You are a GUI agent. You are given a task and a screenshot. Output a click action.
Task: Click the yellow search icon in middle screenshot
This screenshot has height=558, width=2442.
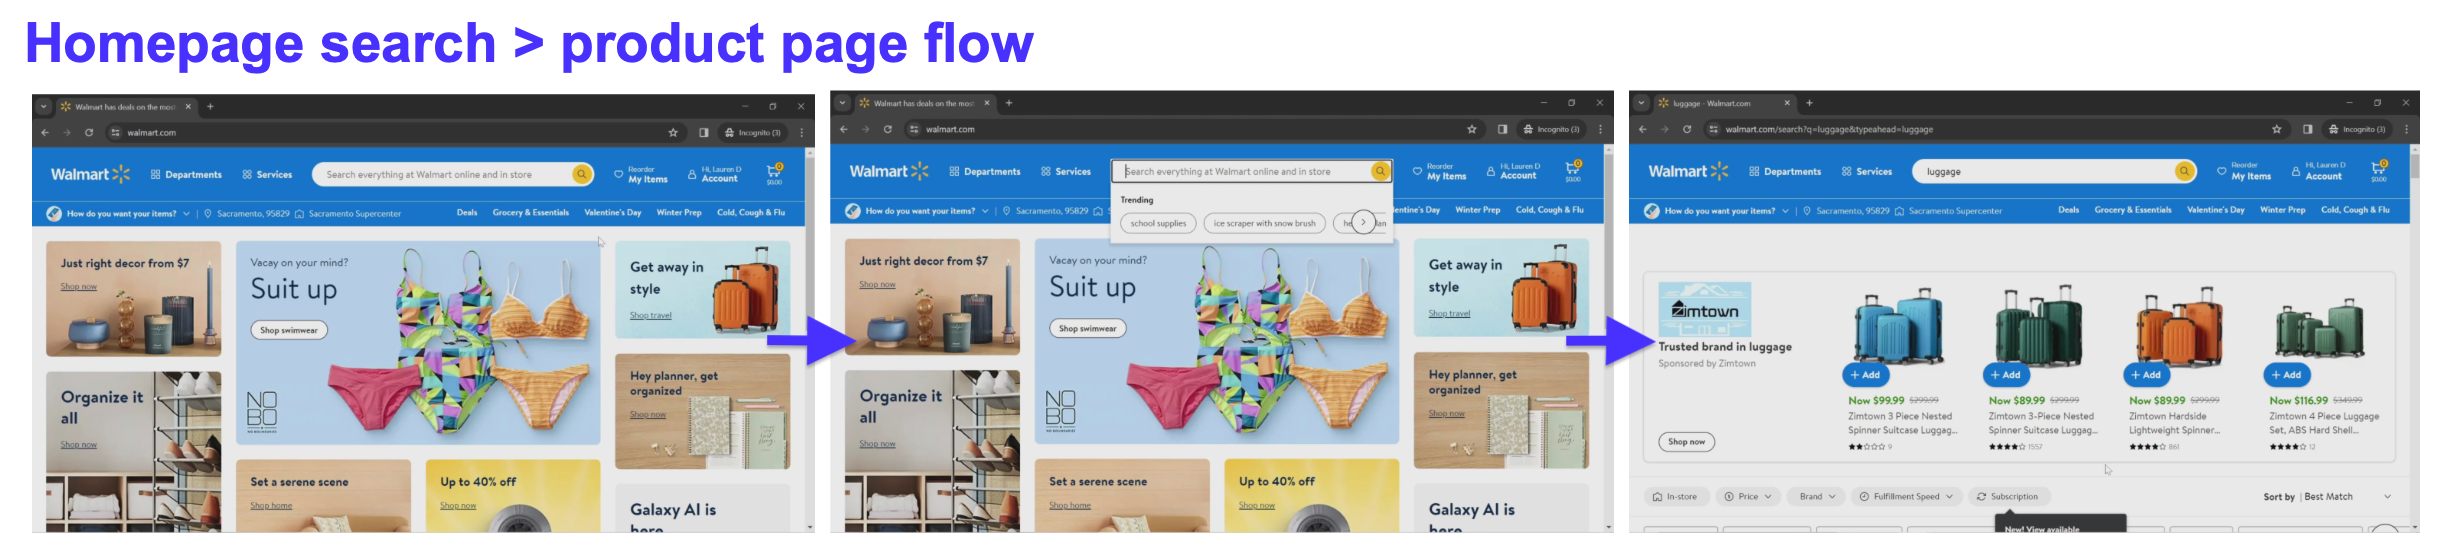(x=1380, y=171)
